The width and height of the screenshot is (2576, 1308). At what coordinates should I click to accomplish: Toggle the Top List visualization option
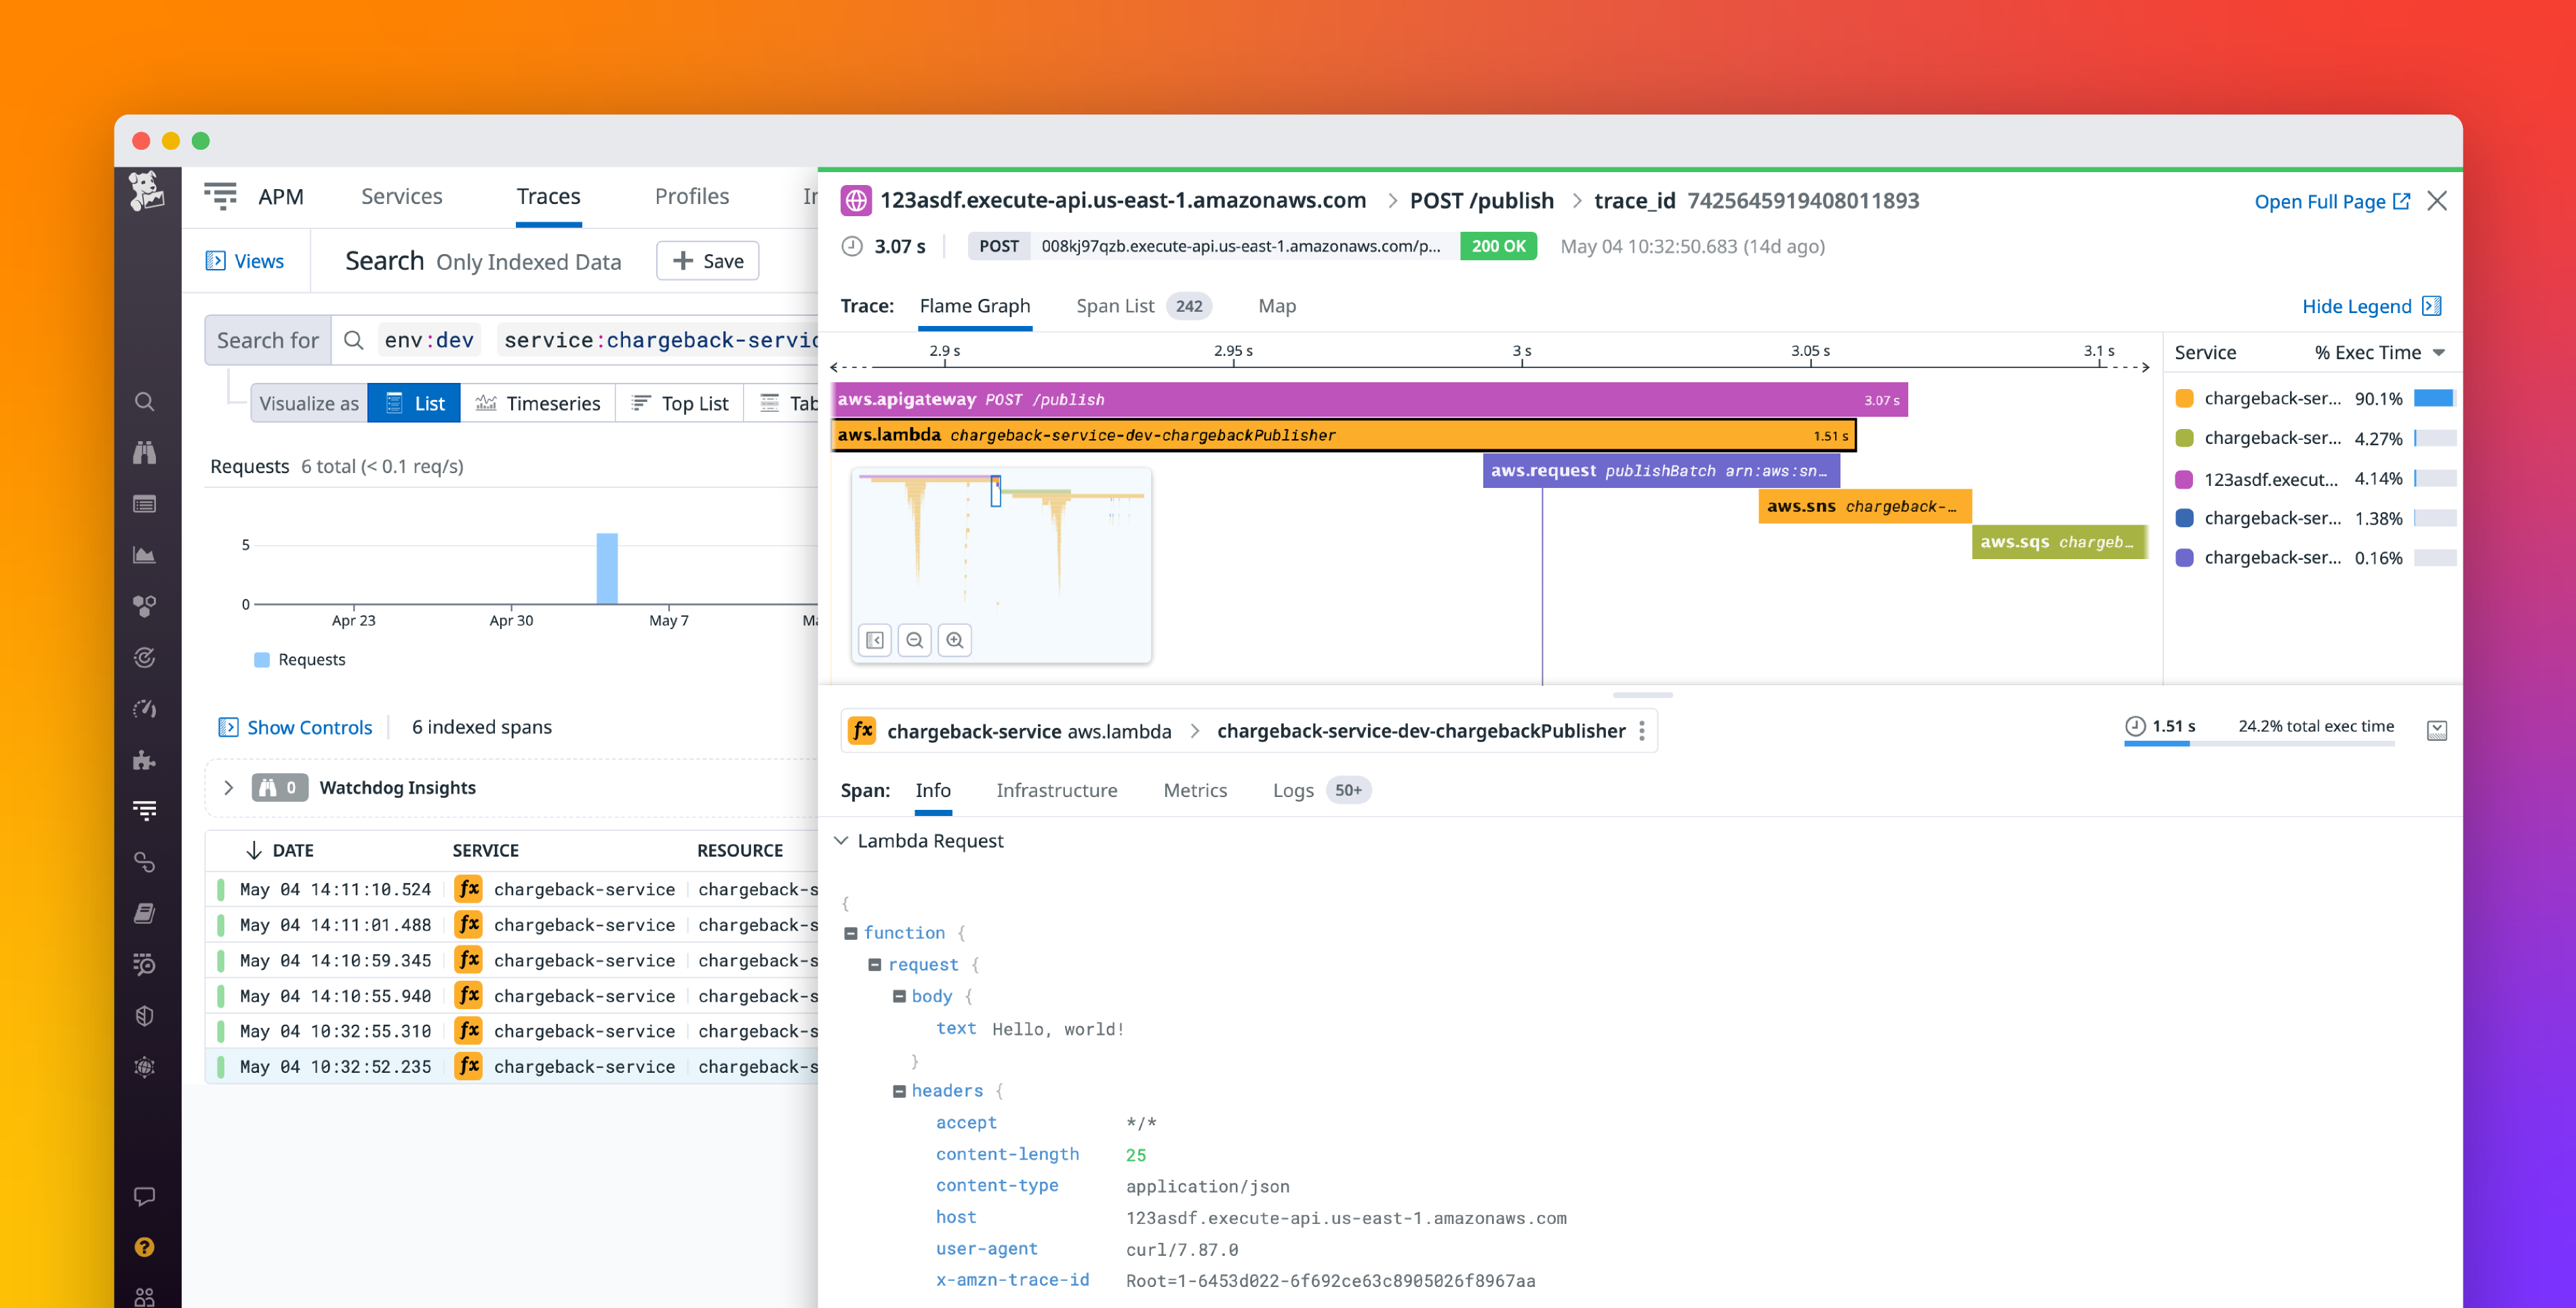(679, 403)
